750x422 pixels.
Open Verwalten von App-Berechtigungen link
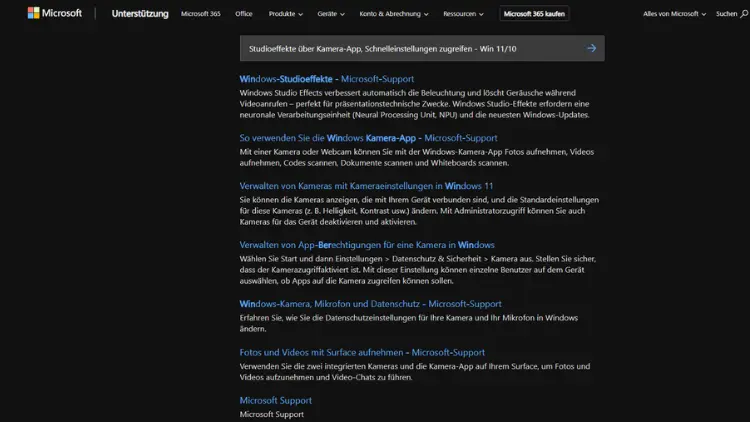[367, 244]
